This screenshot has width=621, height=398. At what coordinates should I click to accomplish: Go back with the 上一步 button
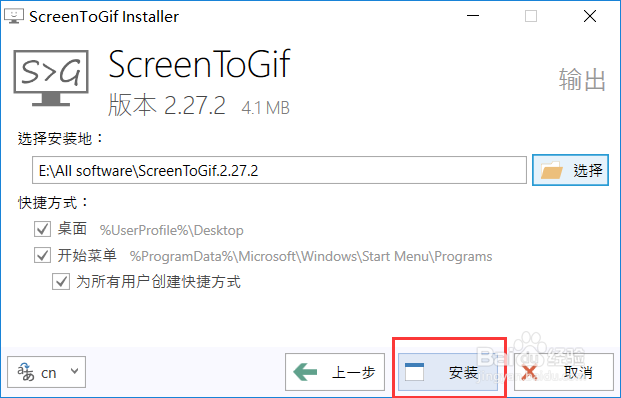(x=335, y=372)
